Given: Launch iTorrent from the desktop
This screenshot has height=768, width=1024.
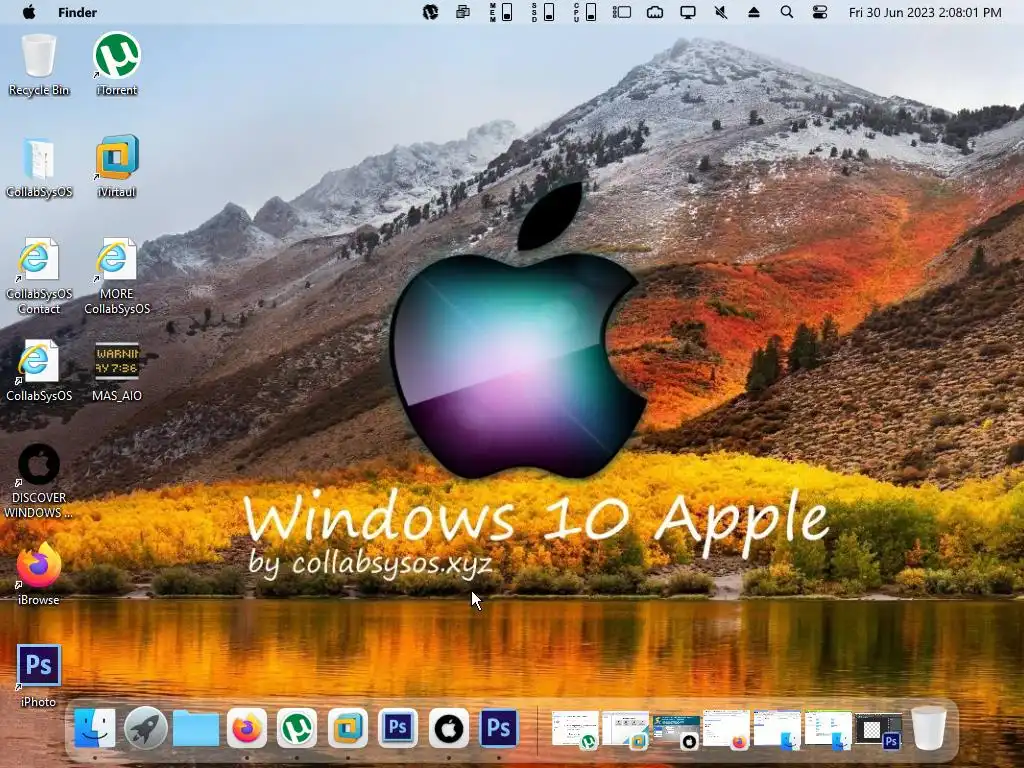Looking at the screenshot, I should pos(117,64).
